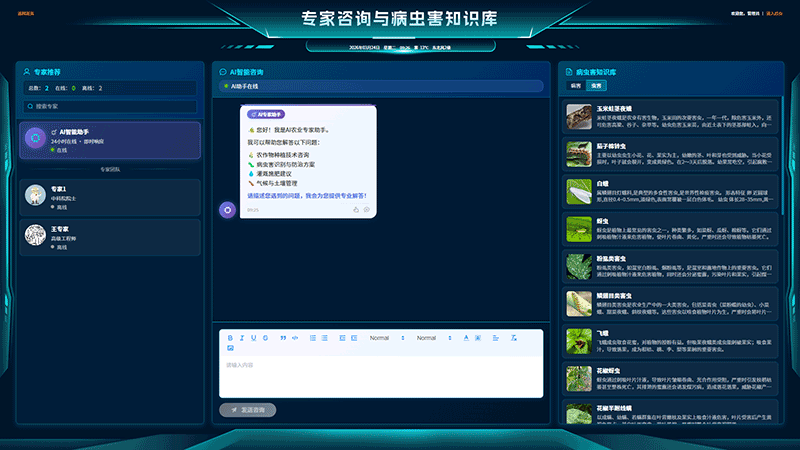Switch to the 病害 tab

pos(576,86)
